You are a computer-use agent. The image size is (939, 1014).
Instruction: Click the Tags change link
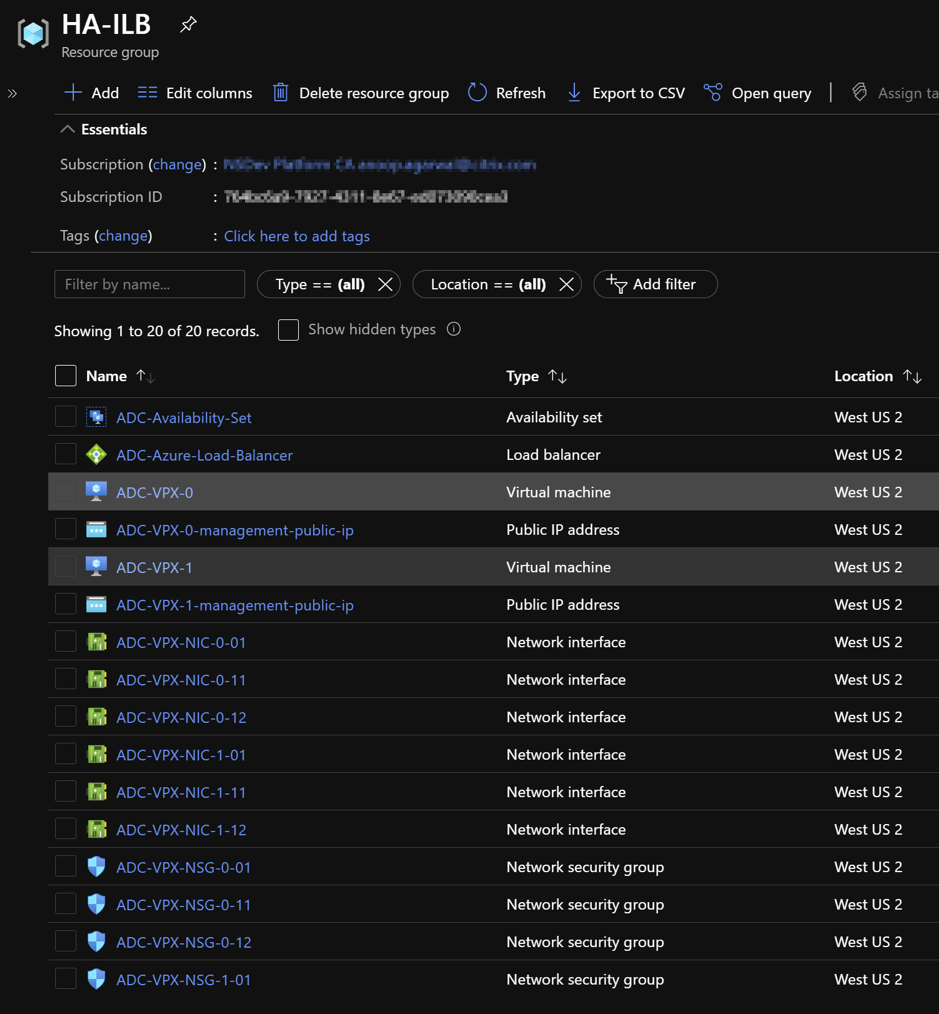point(123,235)
